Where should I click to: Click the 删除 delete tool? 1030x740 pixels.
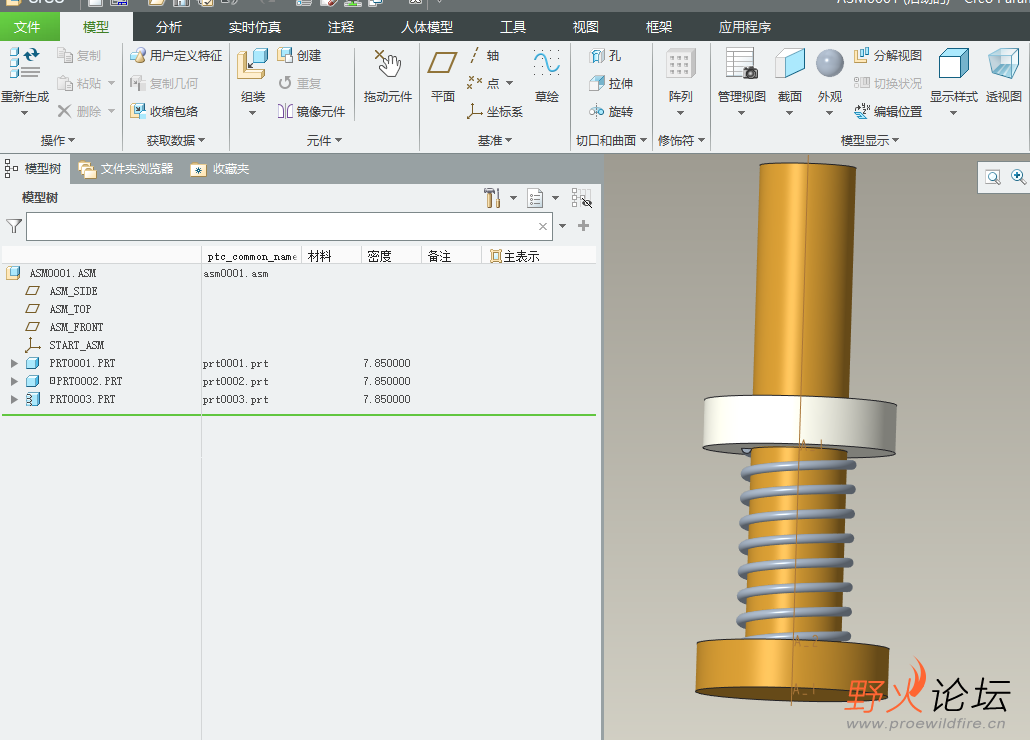[79, 111]
